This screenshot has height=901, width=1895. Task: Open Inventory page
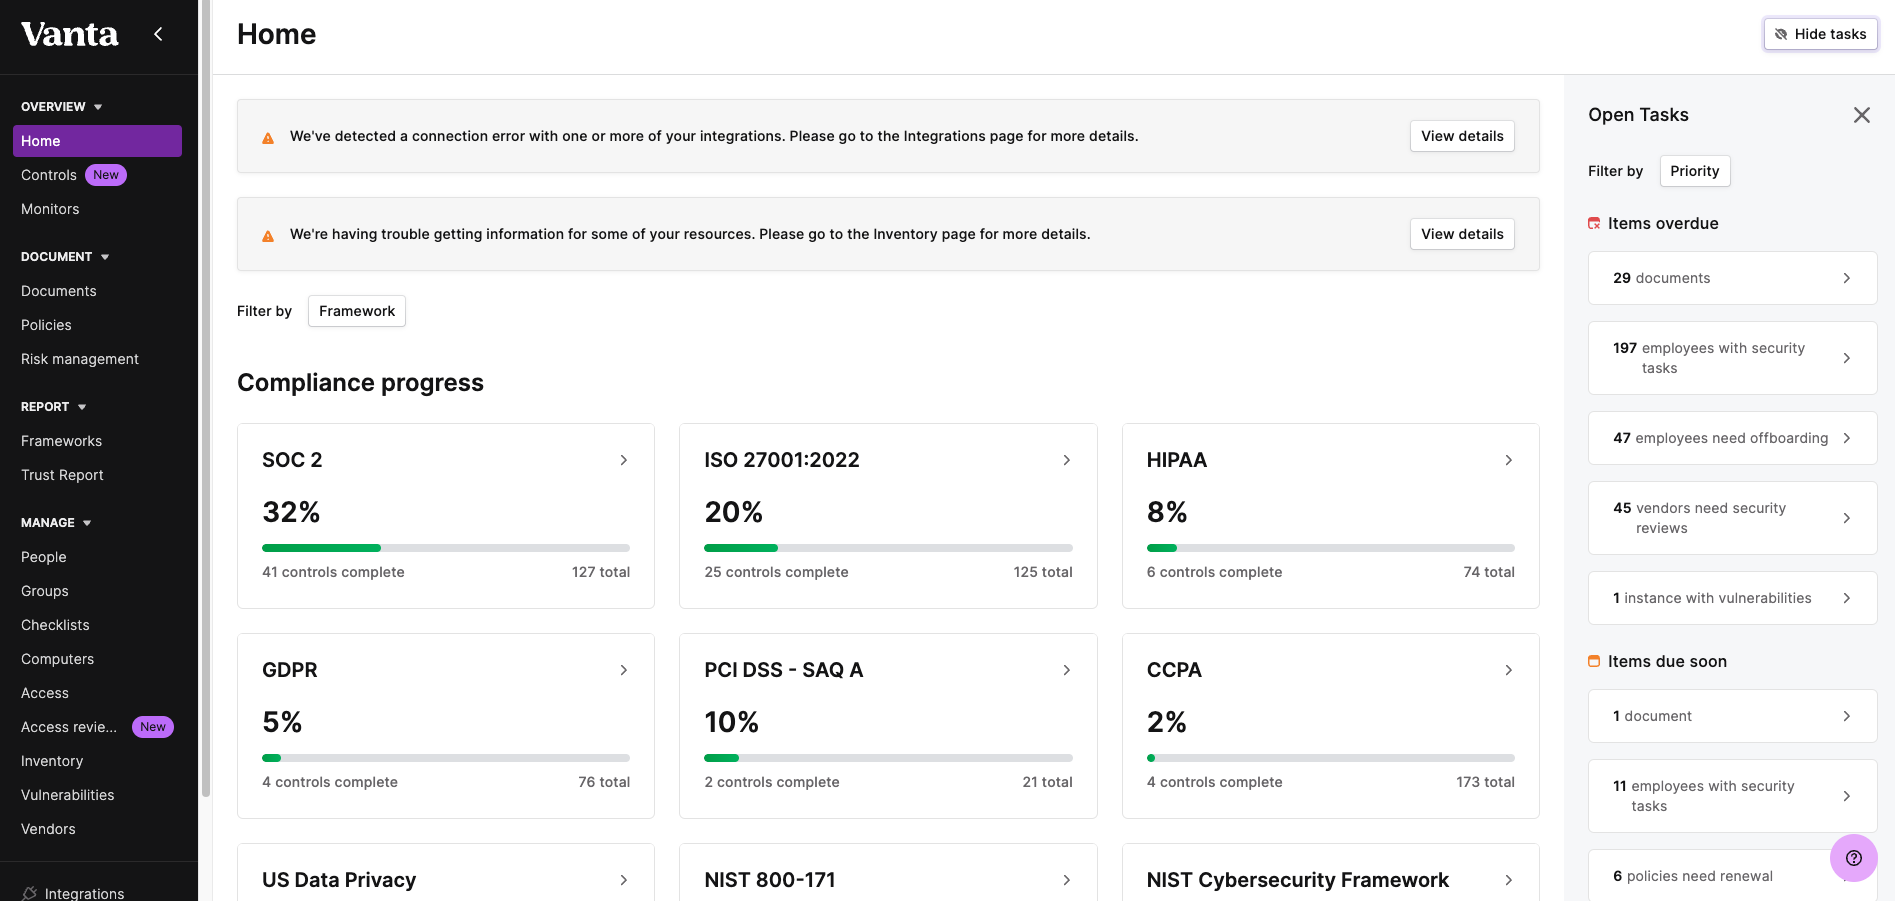point(52,761)
